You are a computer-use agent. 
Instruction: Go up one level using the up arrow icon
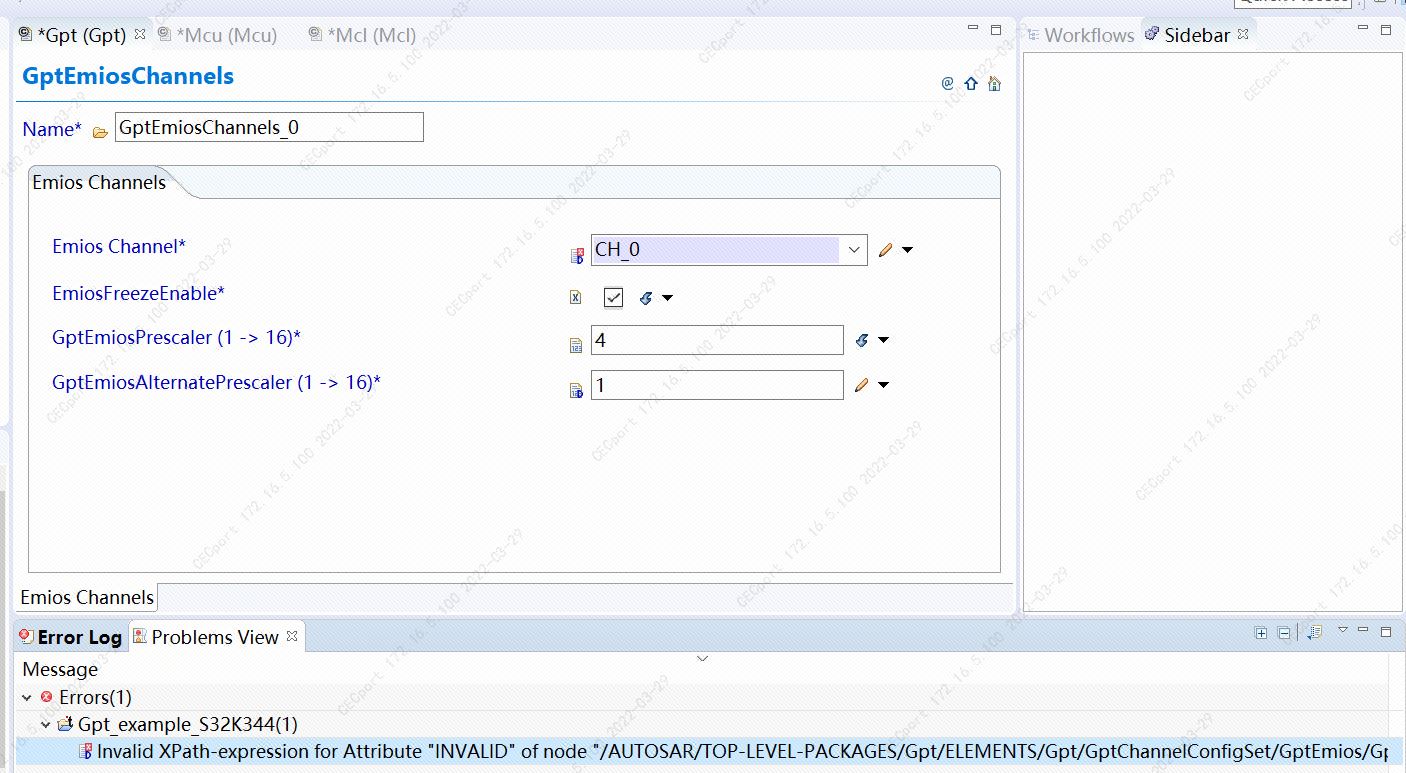tap(971, 84)
